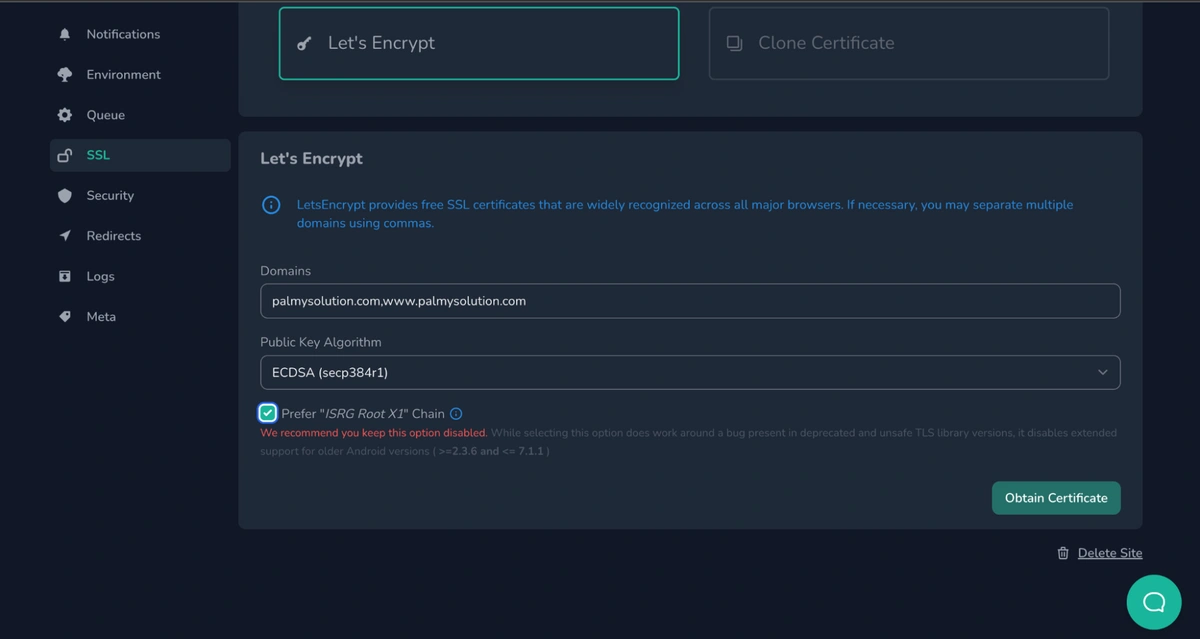The height and width of the screenshot is (639, 1200).
Task: Click the Environment tree icon
Action: (x=65, y=75)
